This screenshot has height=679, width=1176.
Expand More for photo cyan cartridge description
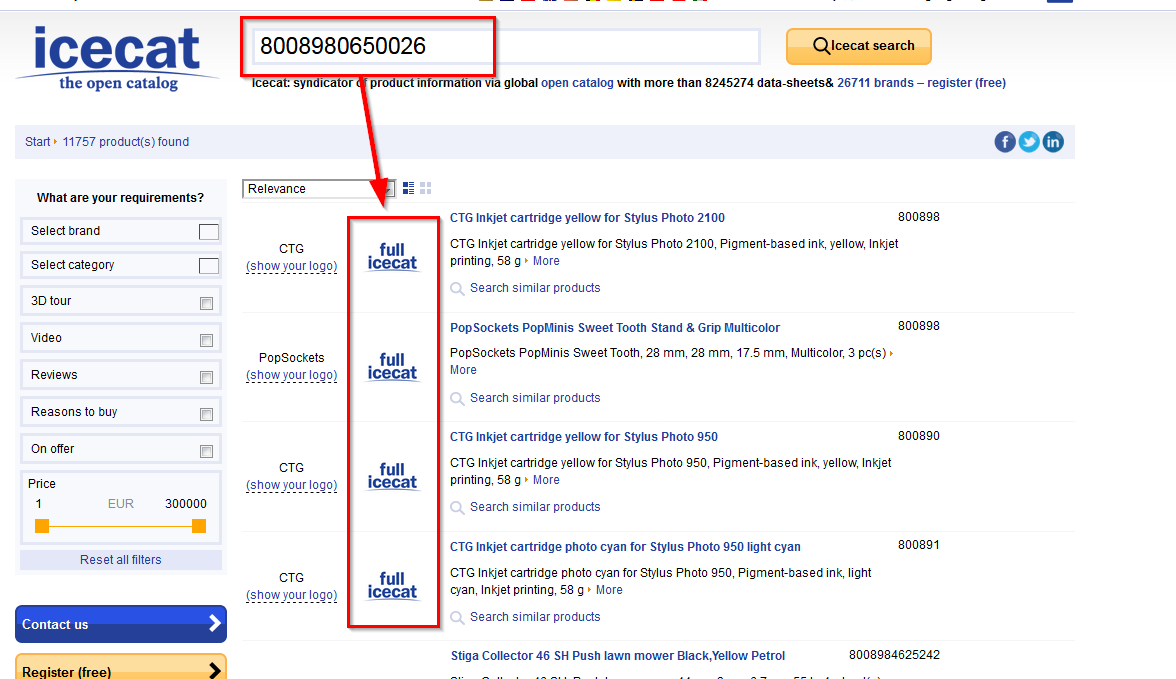click(609, 590)
